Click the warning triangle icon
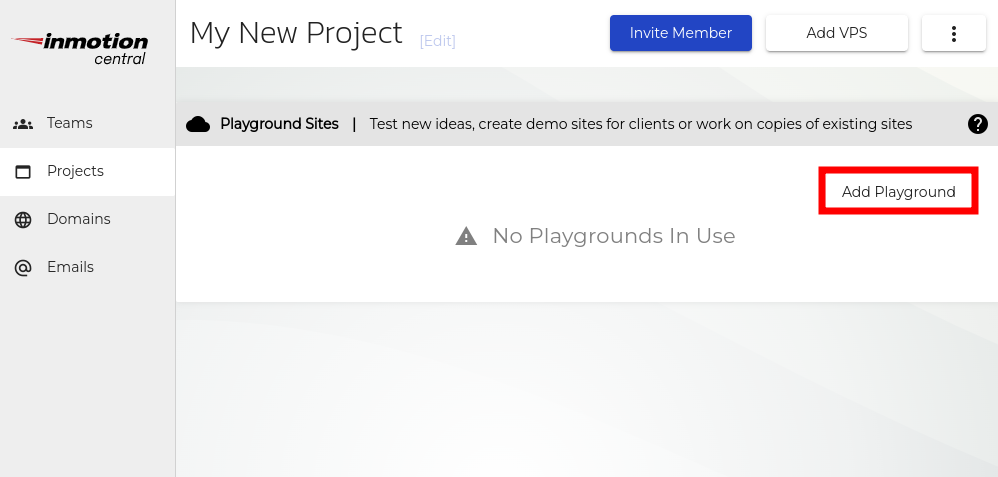 (466, 237)
